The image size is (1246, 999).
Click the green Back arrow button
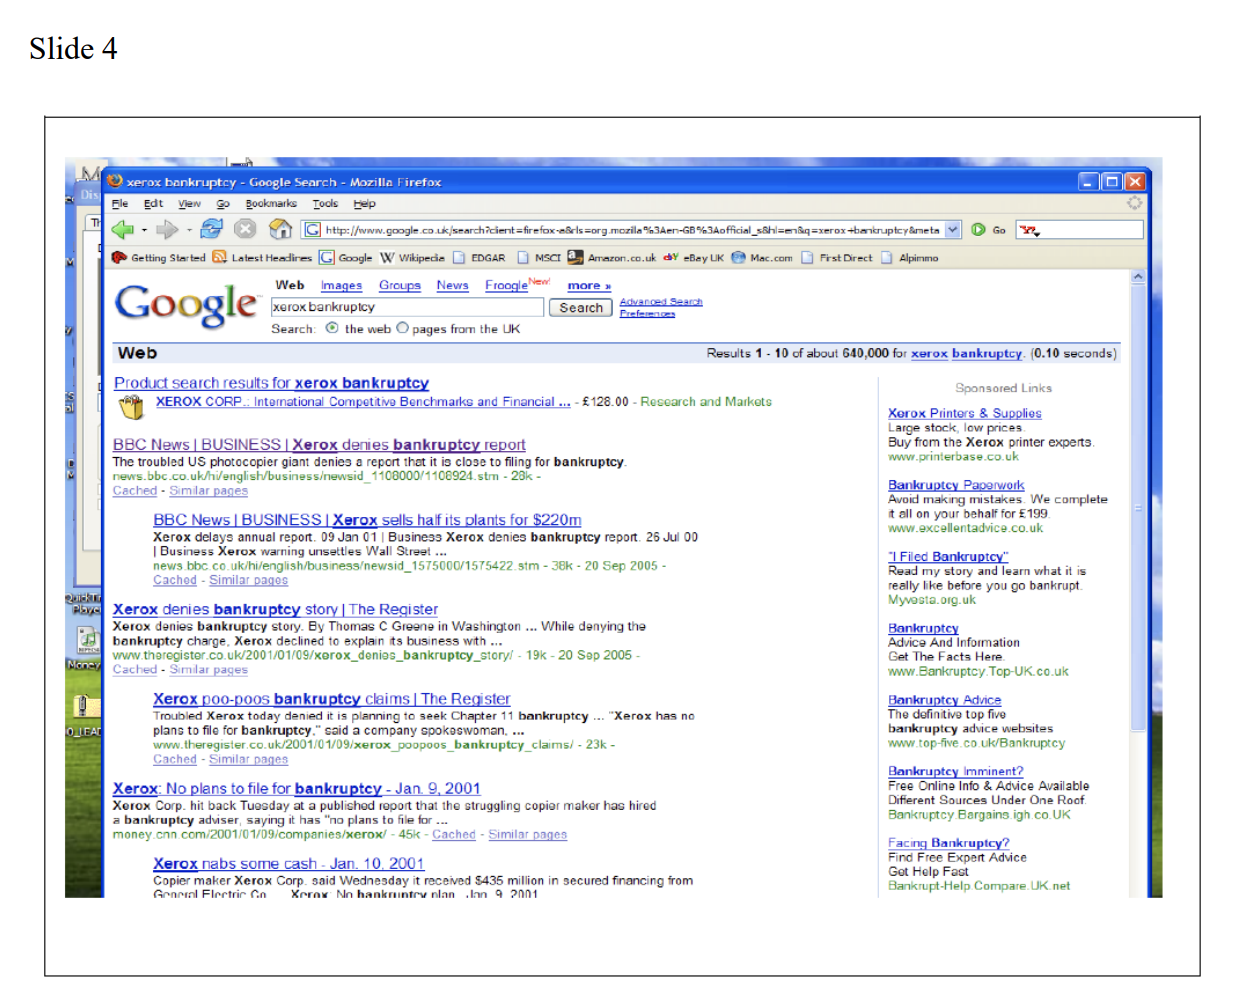(123, 229)
